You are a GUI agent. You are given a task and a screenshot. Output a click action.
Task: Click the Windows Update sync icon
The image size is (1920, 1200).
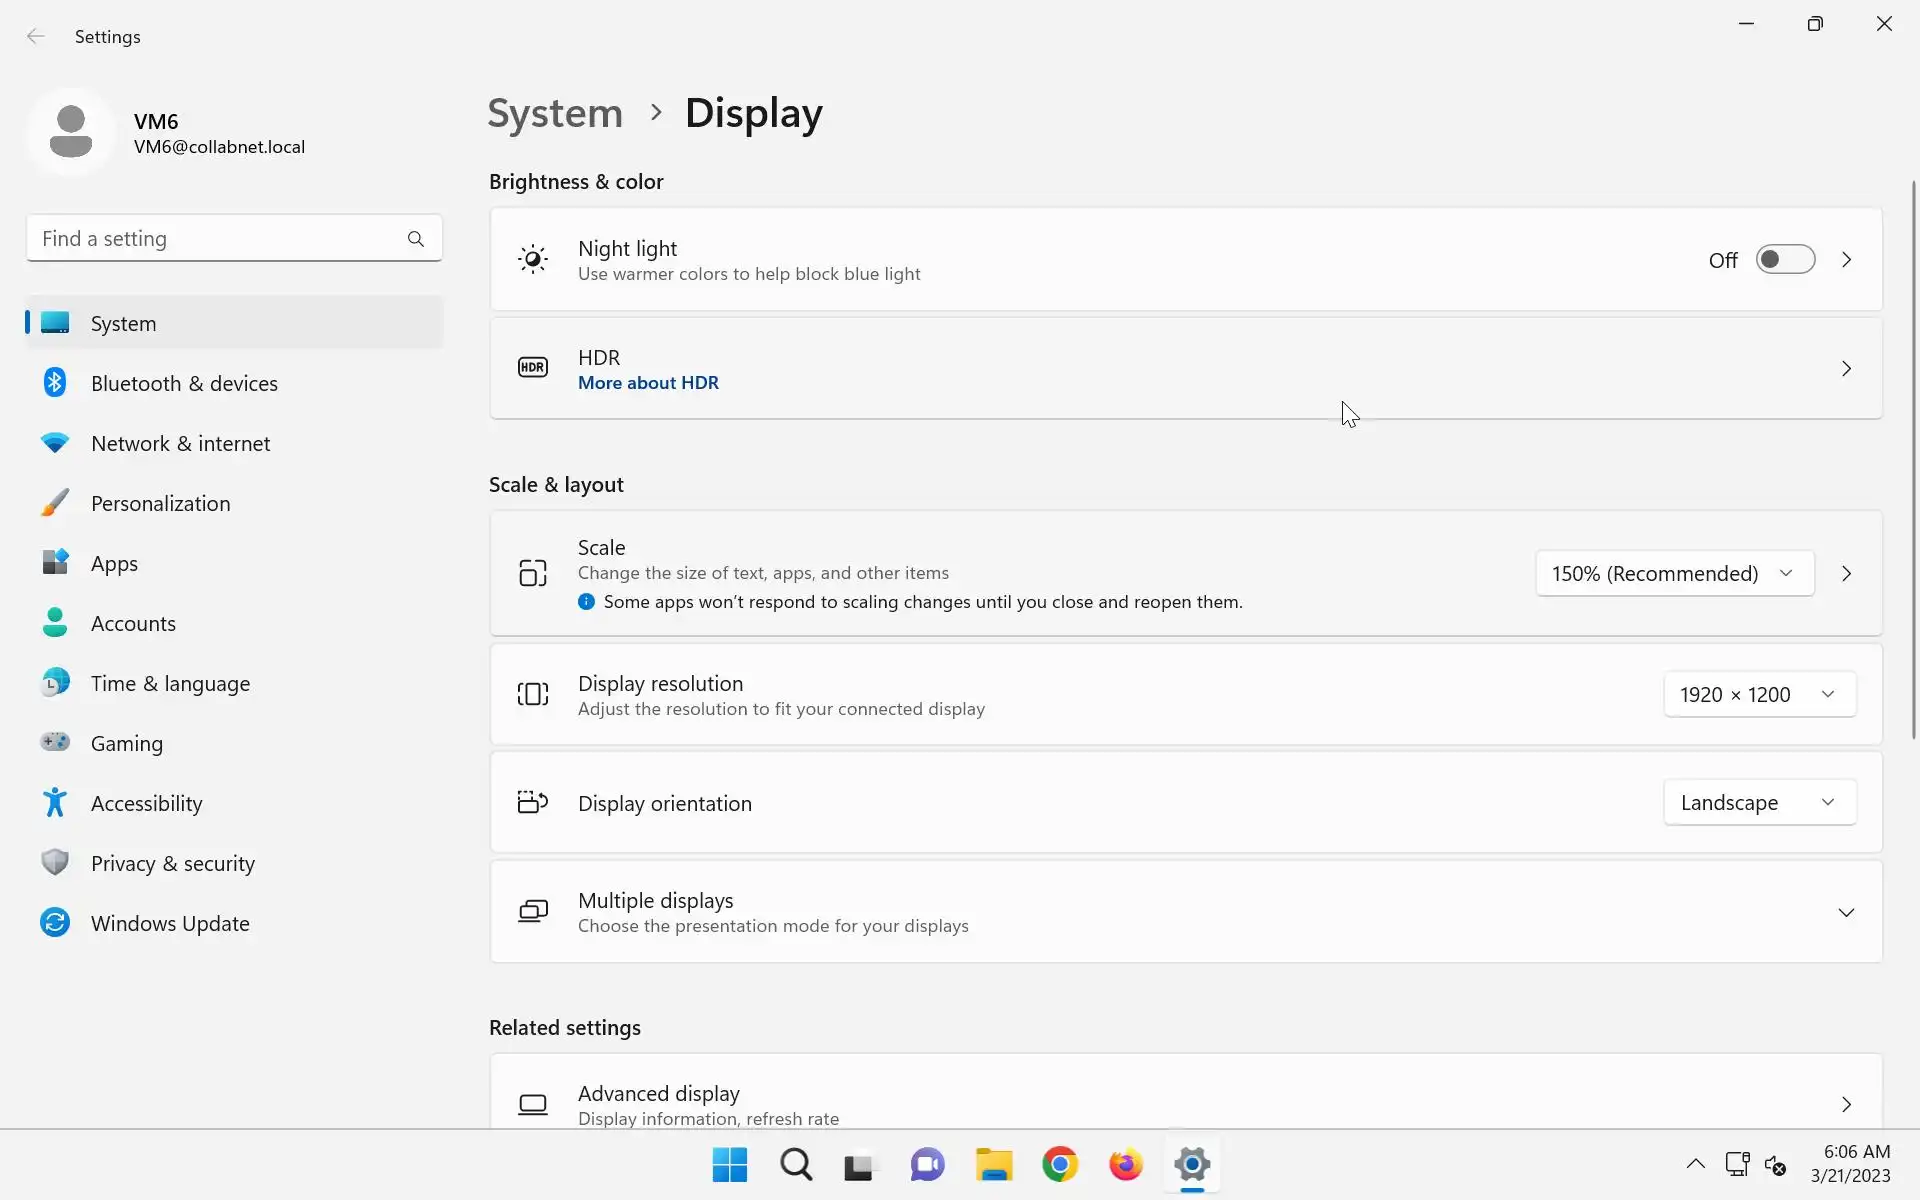point(55,923)
